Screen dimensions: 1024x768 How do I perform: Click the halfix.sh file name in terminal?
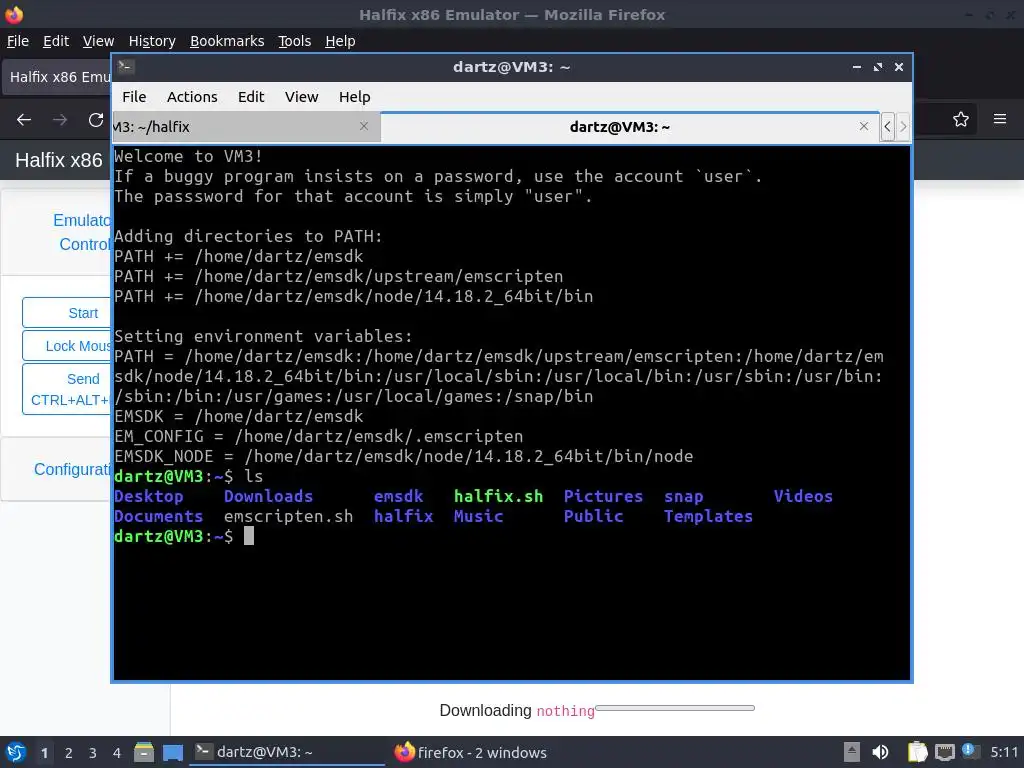[498, 496]
